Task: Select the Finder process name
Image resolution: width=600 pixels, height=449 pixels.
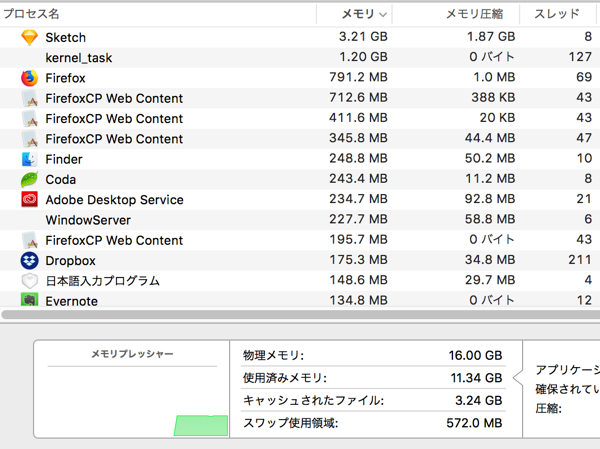Action: click(x=64, y=159)
